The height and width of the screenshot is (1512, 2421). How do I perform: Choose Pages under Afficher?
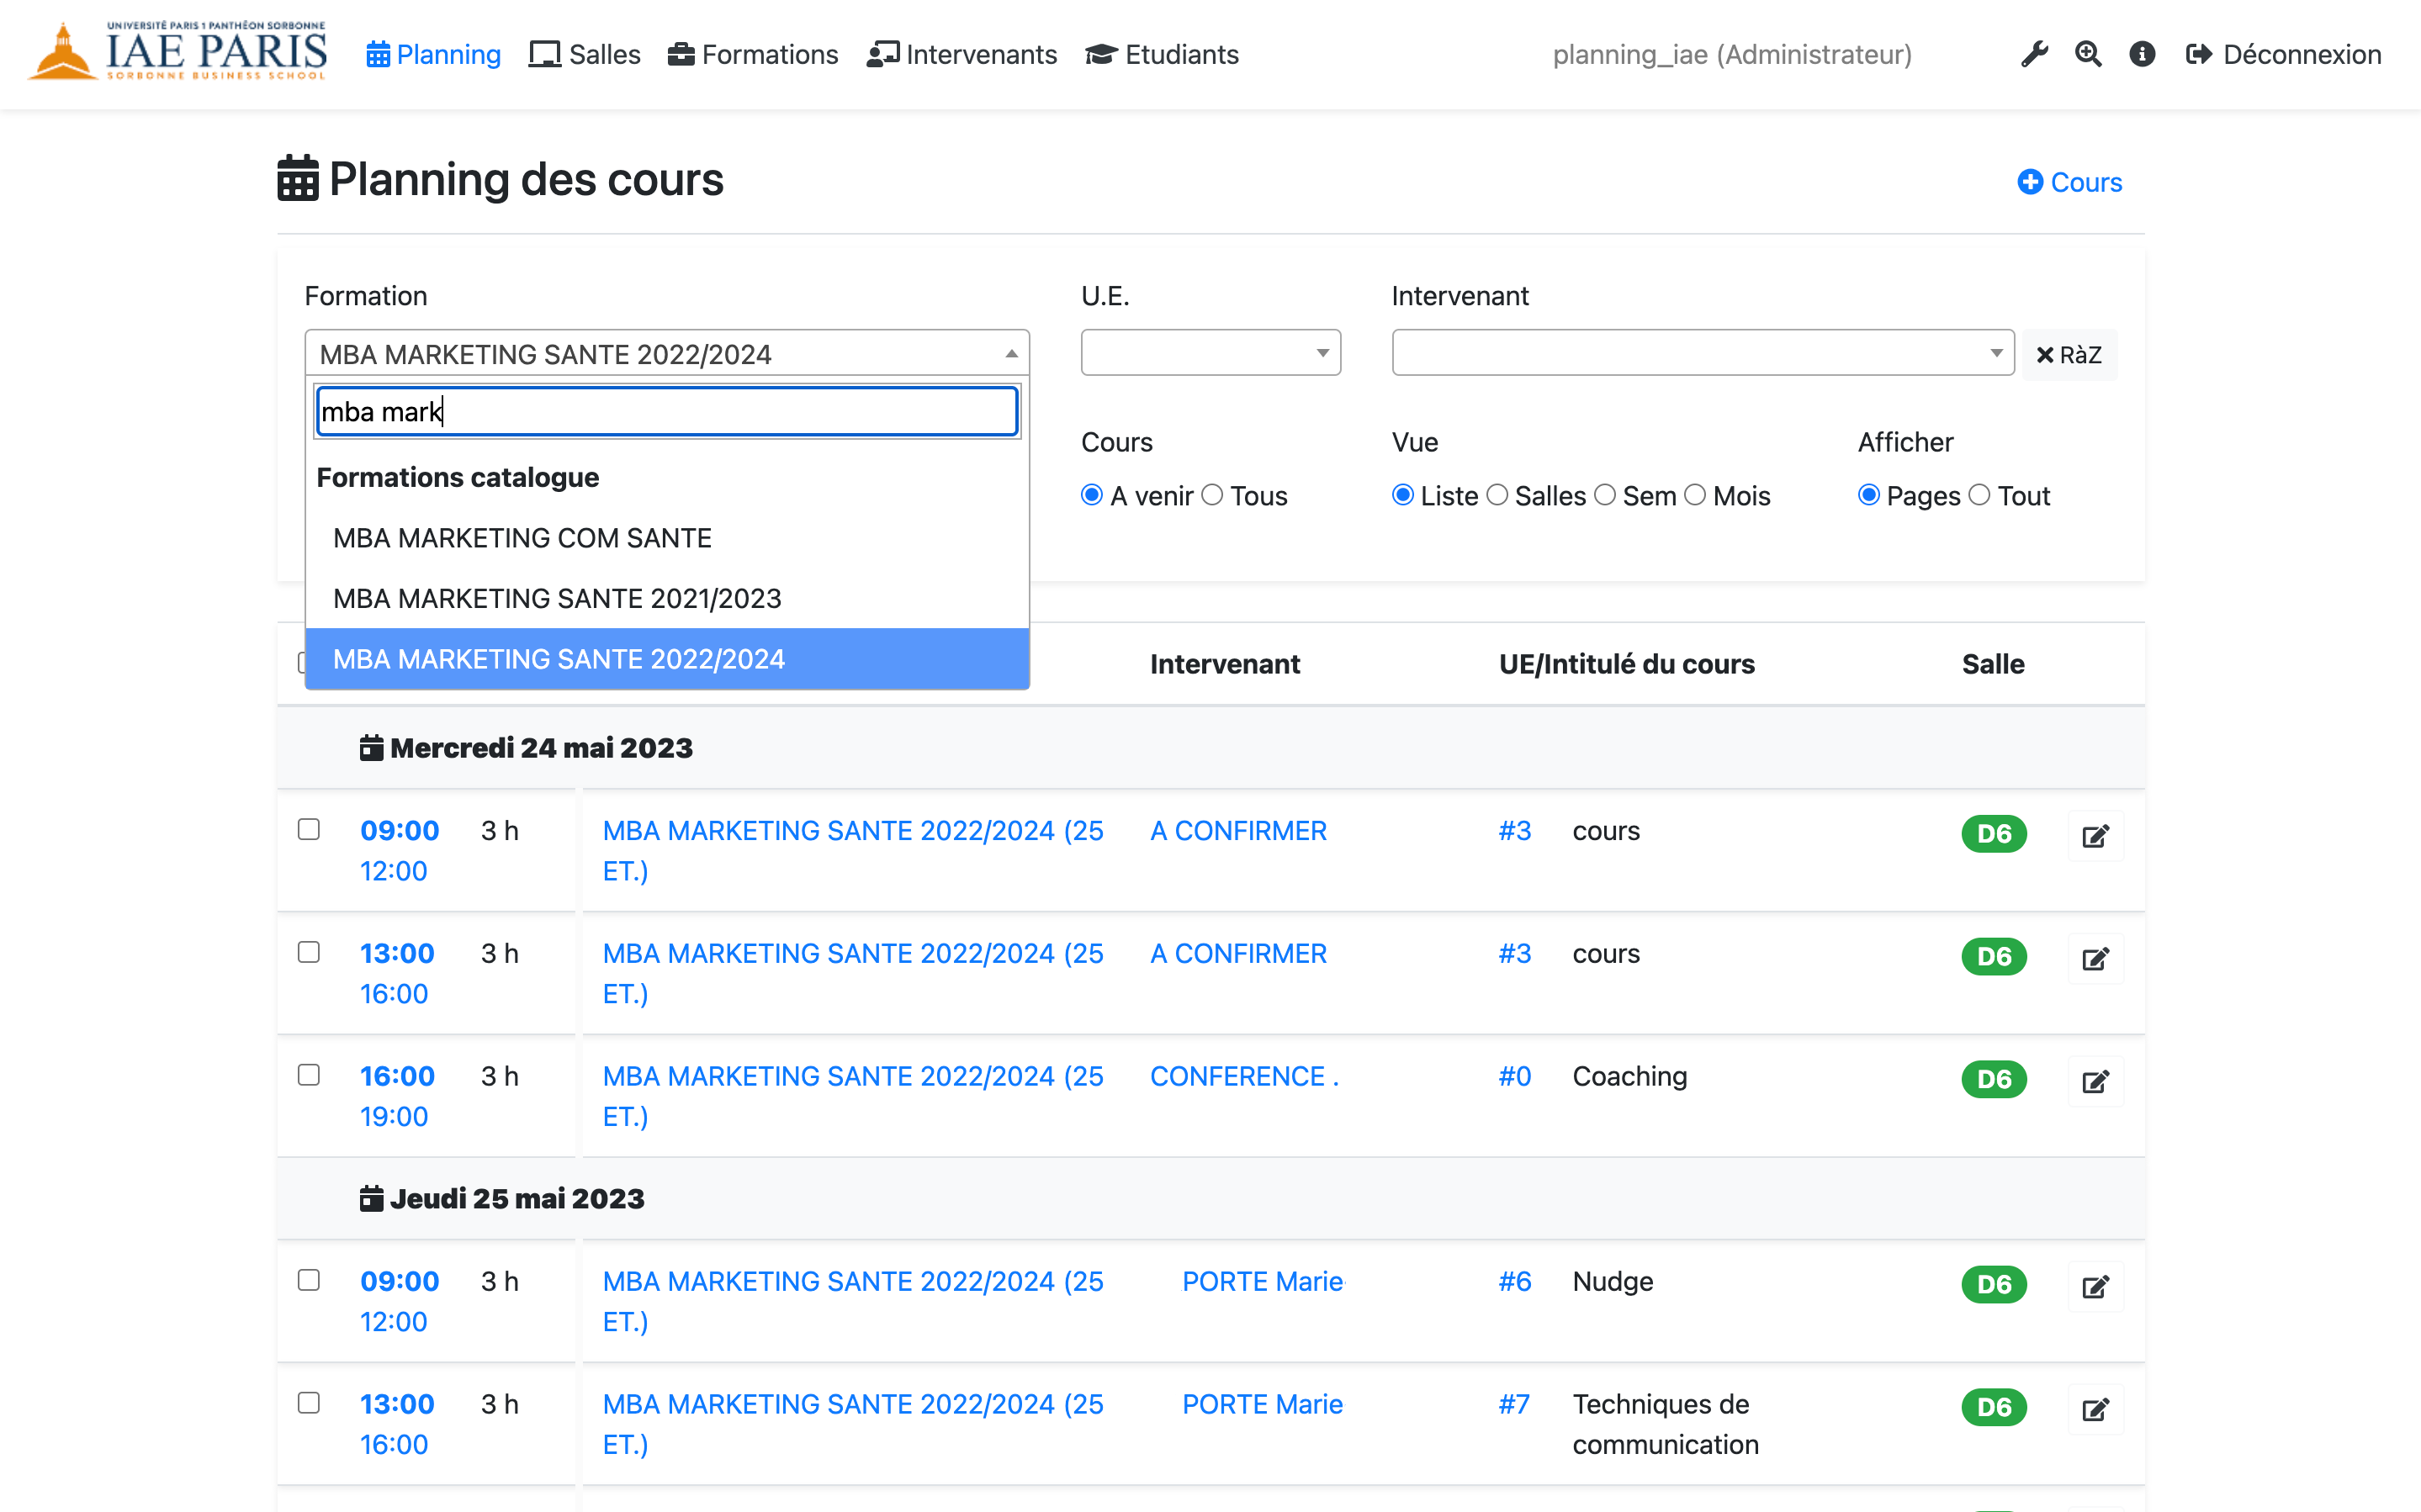pos(1869,495)
